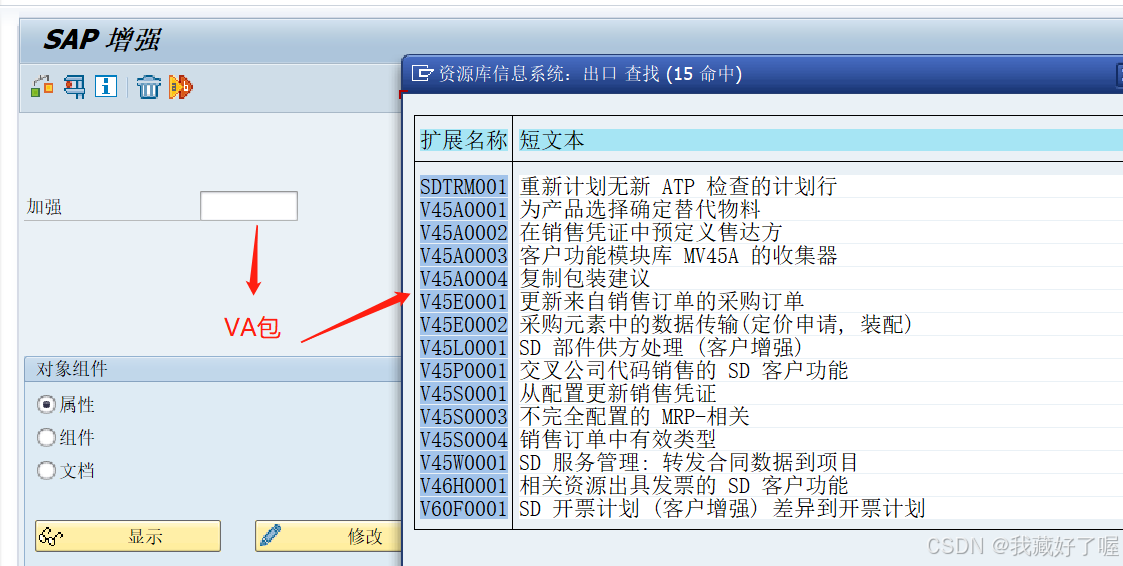Click text SD 开票计划 (客户增强) 差异到开票计划
Image resolution: width=1123 pixels, height=566 pixels.
[x=723, y=508]
